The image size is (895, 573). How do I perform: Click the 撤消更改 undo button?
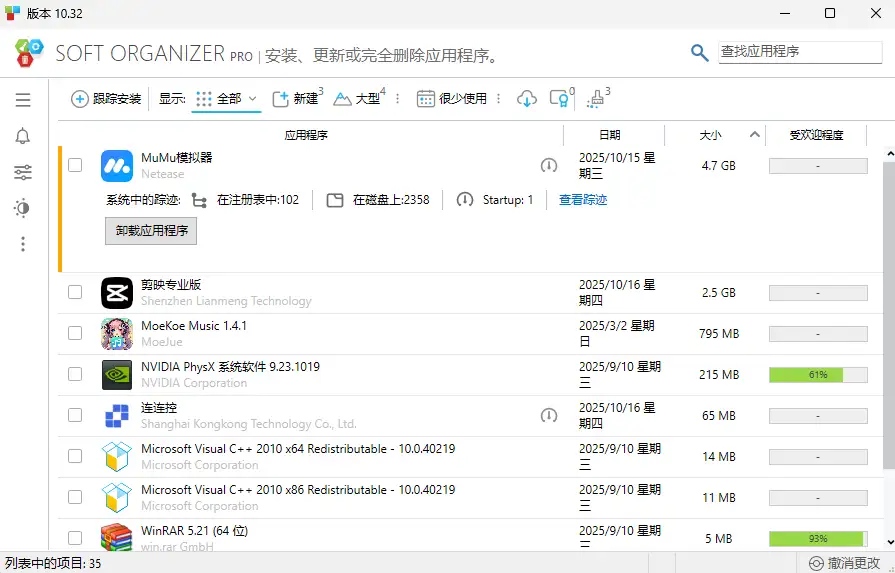click(x=845, y=563)
